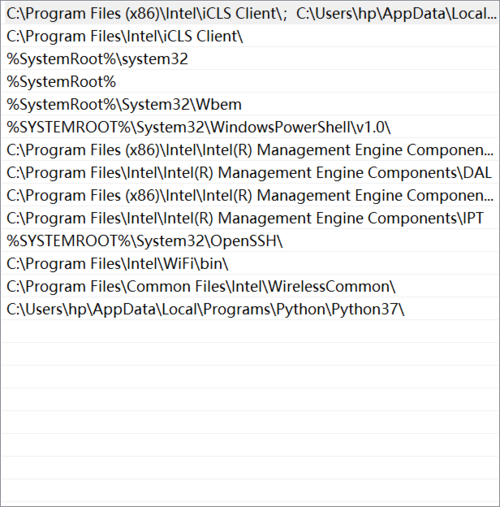500x507 pixels.
Task: Select the Management Engine Components\IPT entry
Action: click(x=251, y=218)
